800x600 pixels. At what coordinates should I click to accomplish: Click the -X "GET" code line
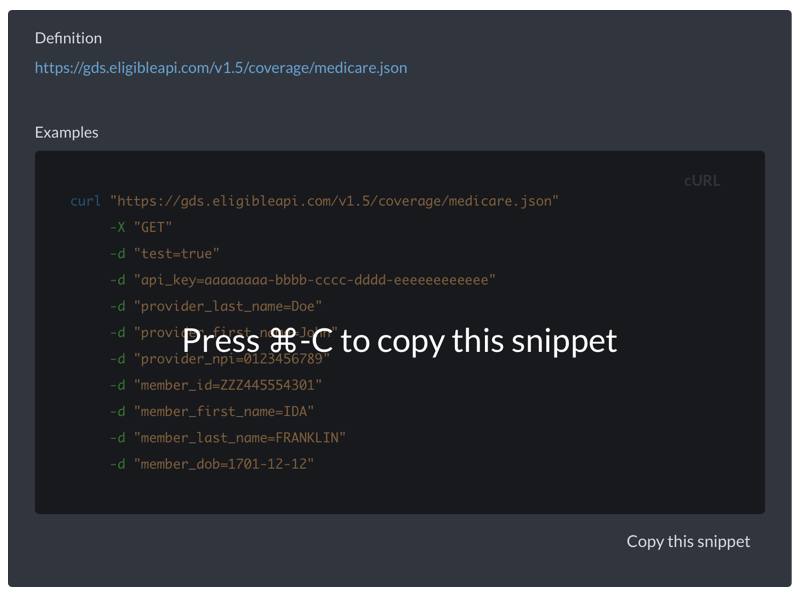pyautogui.click(x=141, y=227)
